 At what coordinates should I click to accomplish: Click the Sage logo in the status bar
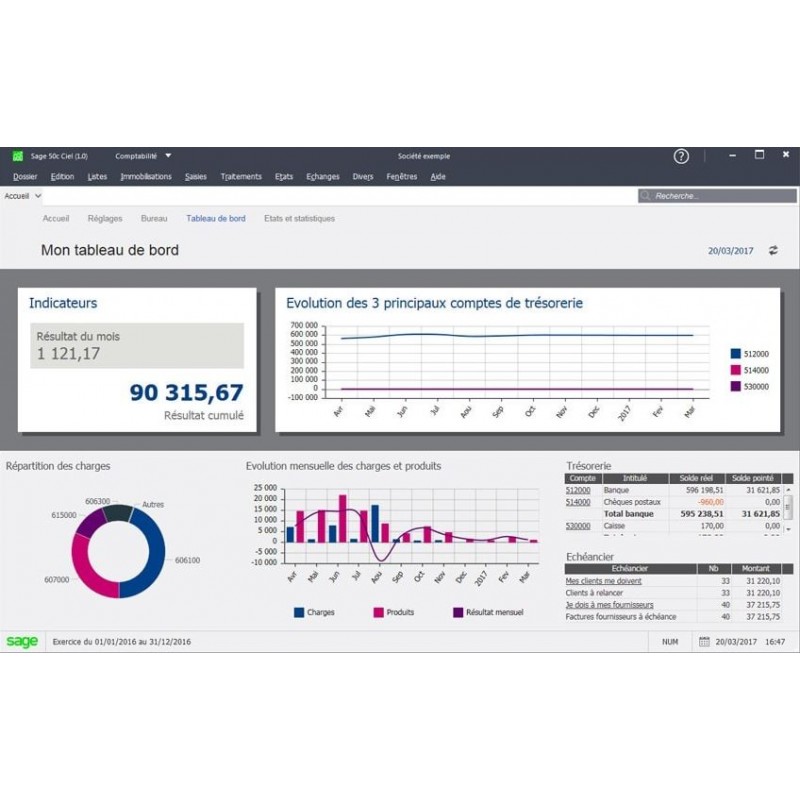click(x=24, y=640)
